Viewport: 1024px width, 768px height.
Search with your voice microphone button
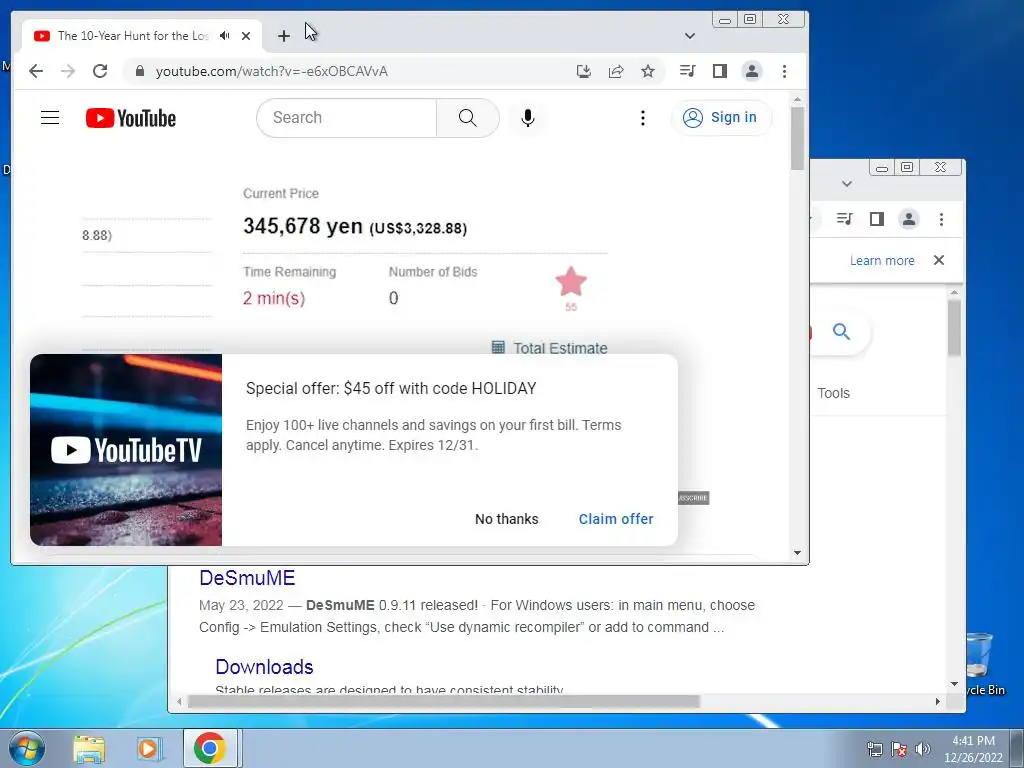528,118
